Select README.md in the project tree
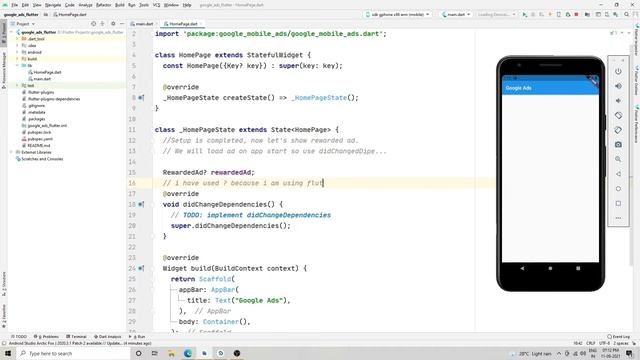640x360 pixels. [x=36, y=145]
